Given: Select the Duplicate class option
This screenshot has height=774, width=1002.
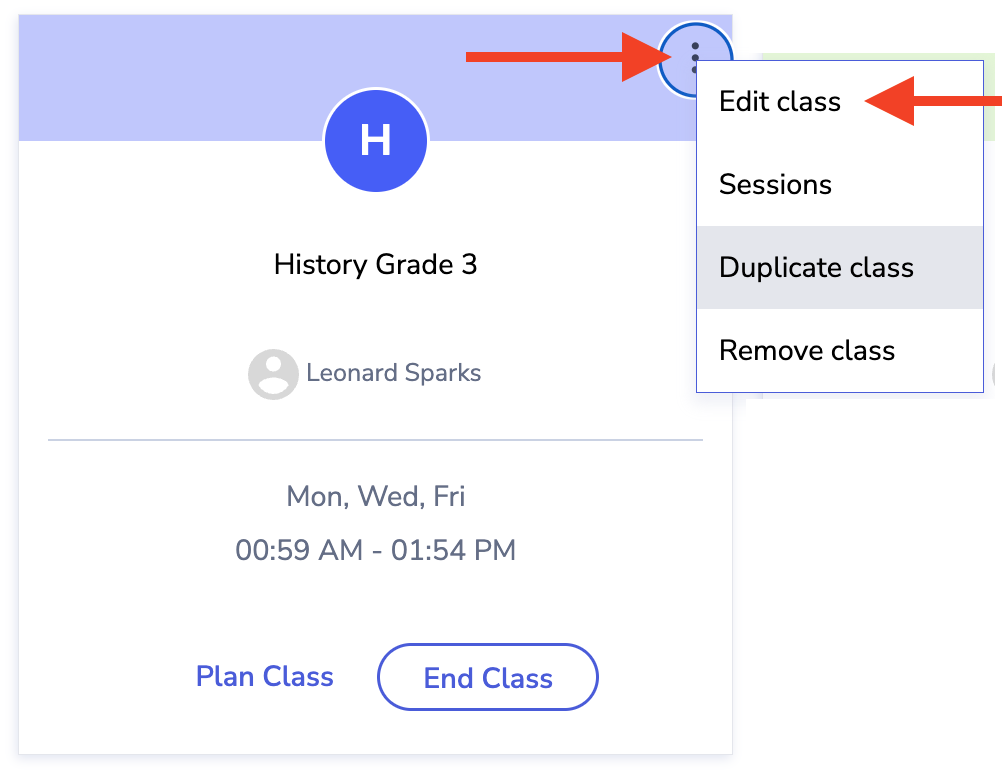Looking at the screenshot, I should click(x=816, y=268).
